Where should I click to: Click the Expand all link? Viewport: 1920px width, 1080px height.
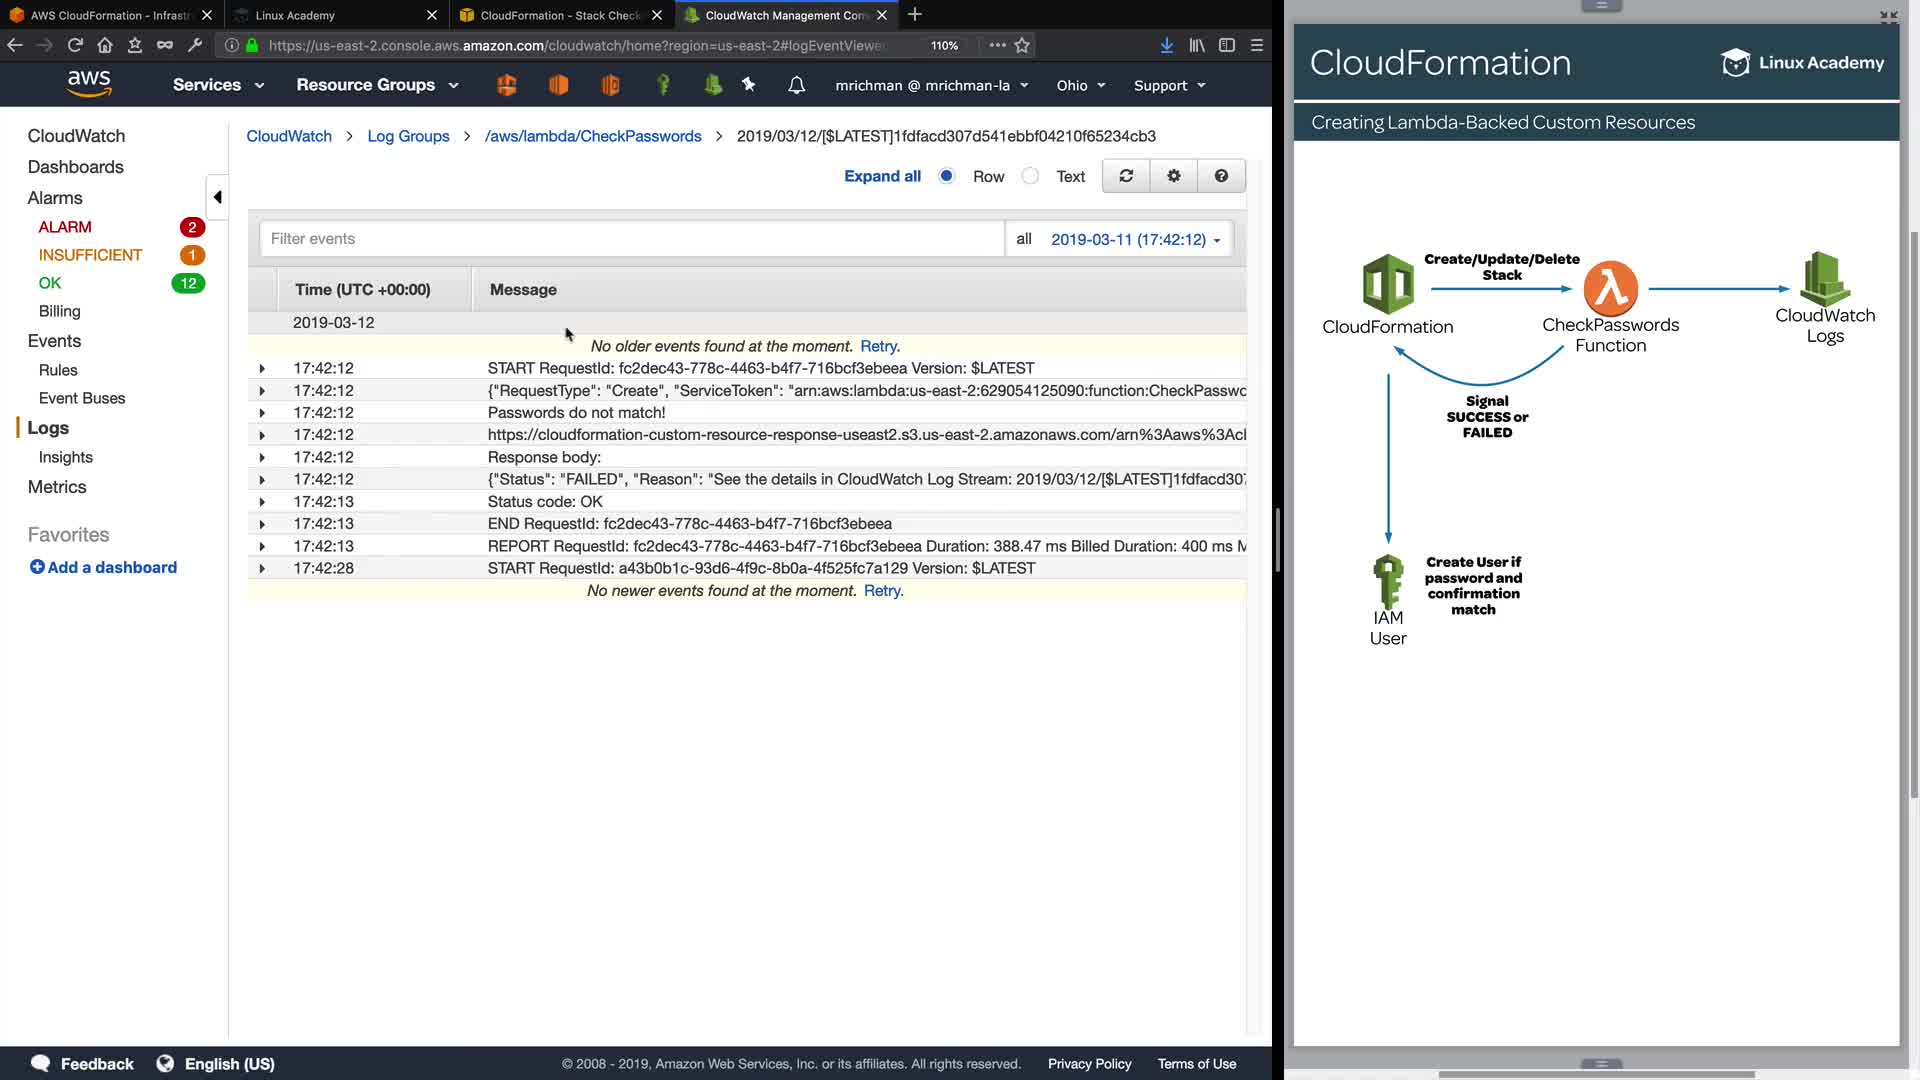pyautogui.click(x=882, y=176)
